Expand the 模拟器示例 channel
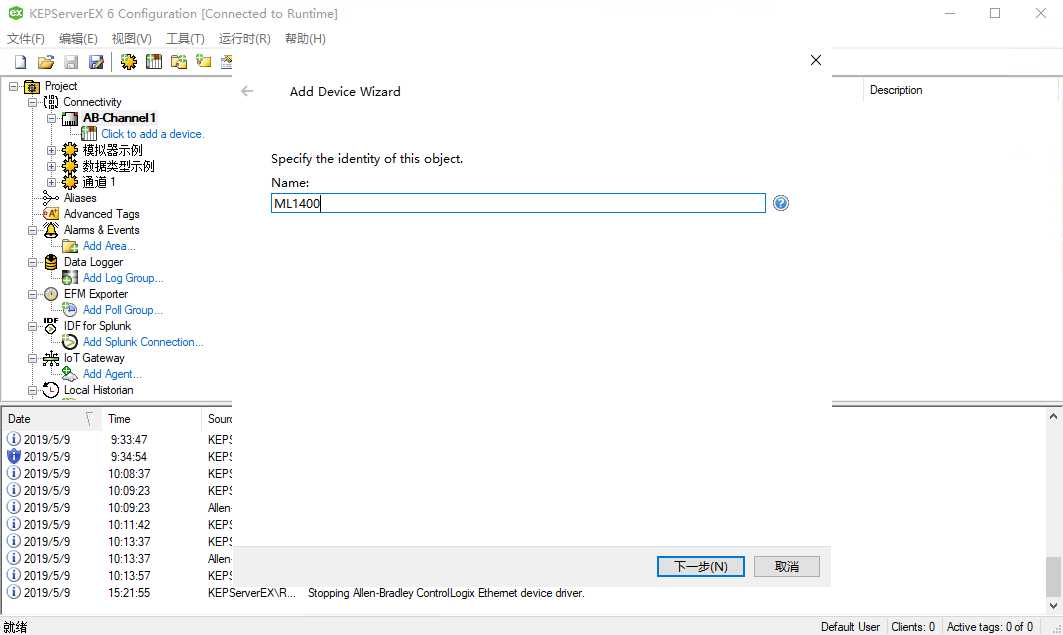The height and width of the screenshot is (635, 1063). pos(52,150)
